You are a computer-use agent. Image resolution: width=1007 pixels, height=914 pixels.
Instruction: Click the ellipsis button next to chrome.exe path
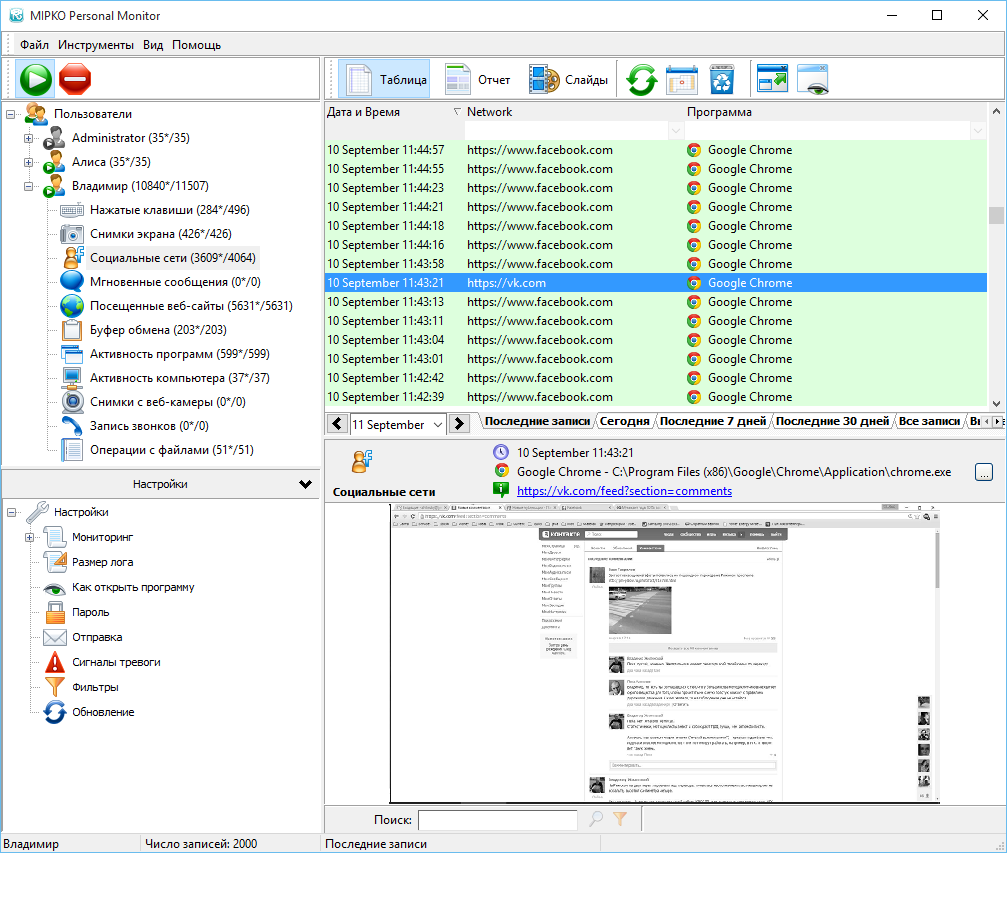[x=983, y=472]
